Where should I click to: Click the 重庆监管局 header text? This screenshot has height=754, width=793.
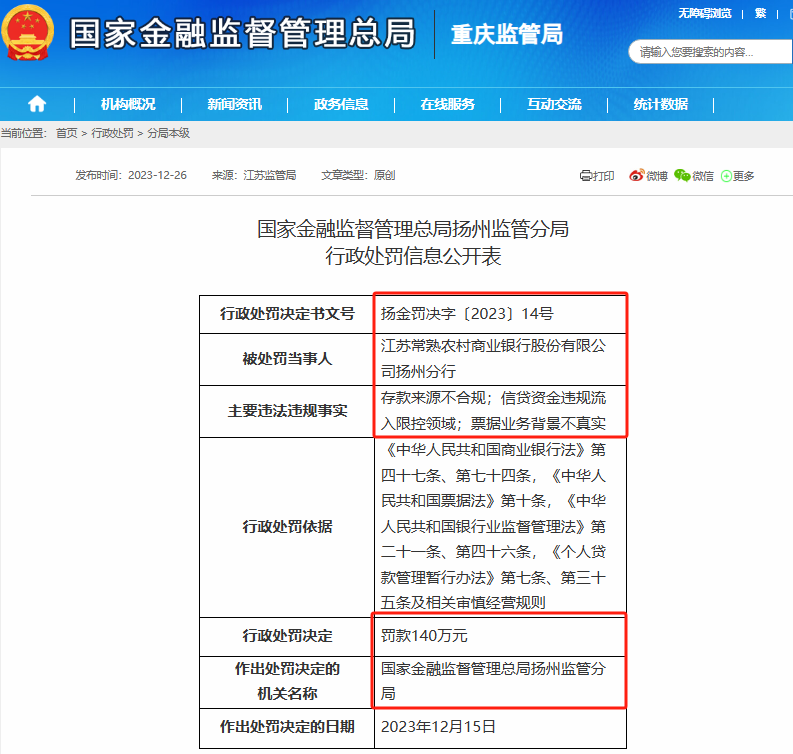point(507,34)
